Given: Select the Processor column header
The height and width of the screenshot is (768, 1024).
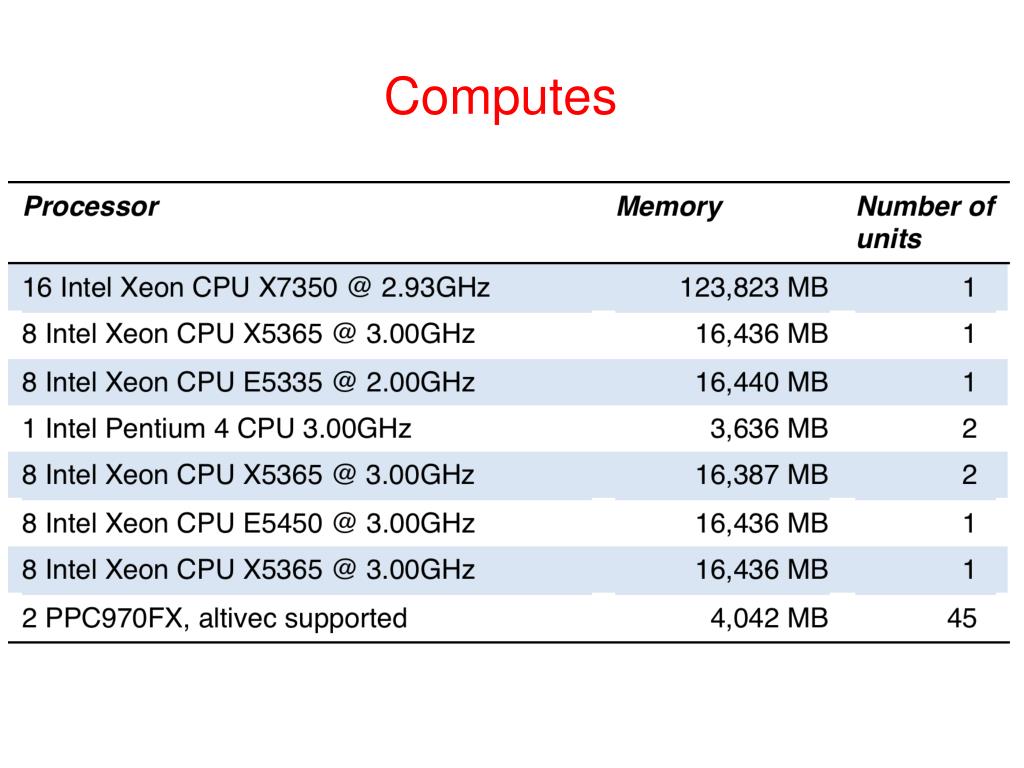Looking at the screenshot, I should 91,206.
